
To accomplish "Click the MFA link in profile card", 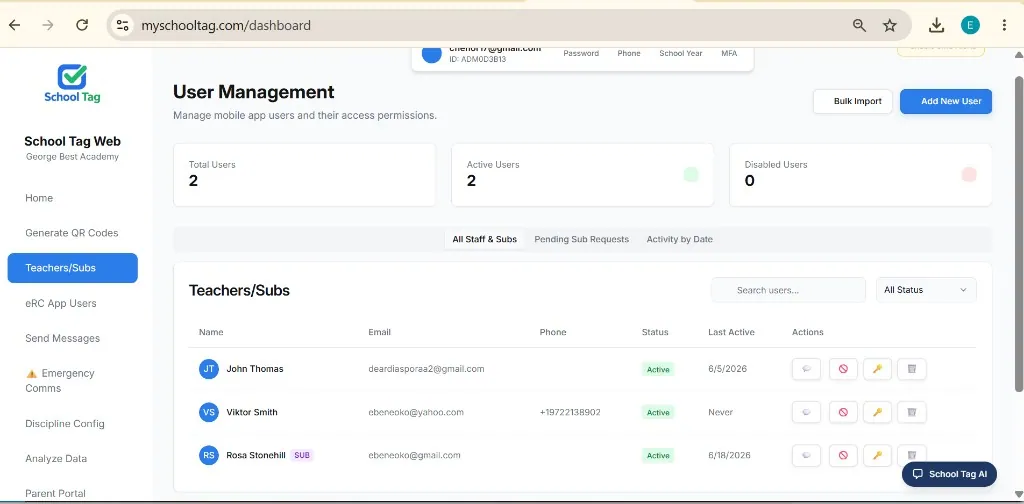I will pyautogui.click(x=729, y=54).
